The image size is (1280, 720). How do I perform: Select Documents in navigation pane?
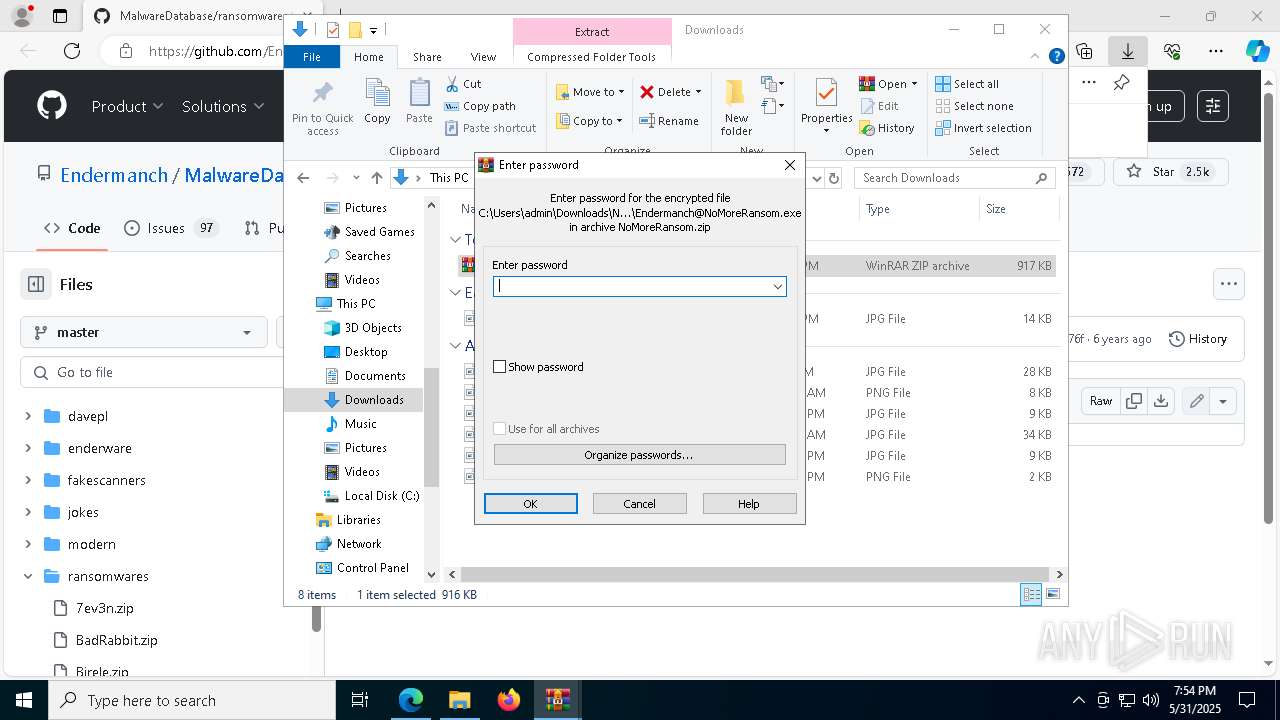365,376
